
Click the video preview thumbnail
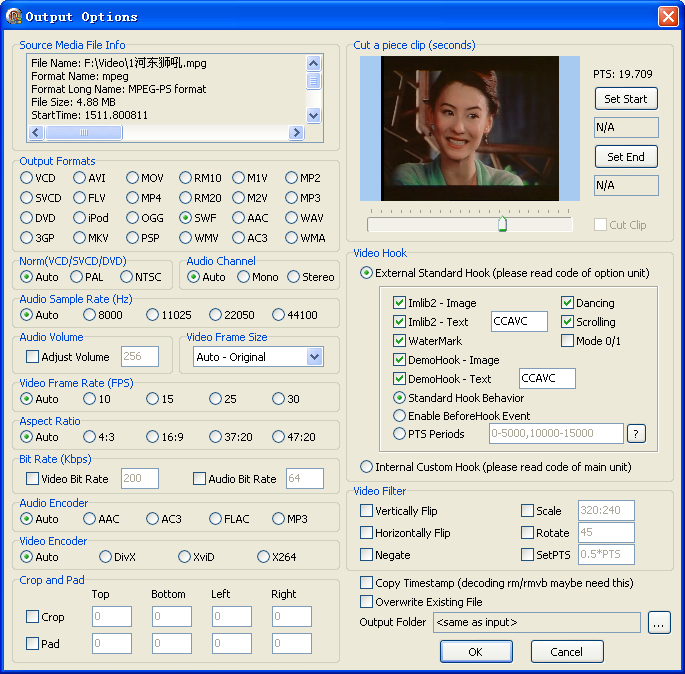[x=471, y=127]
